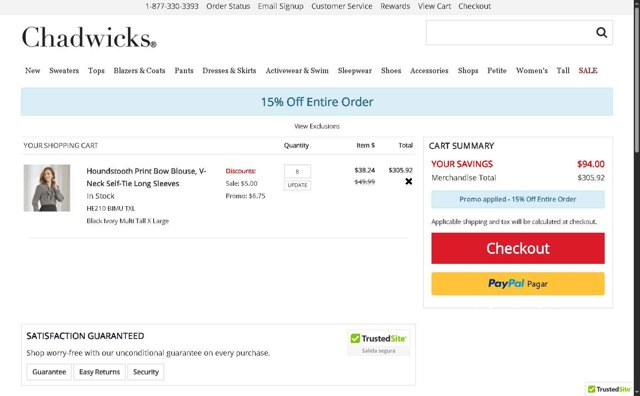
Task: Open the Tops category menu
Action: (x=96, y=71)
